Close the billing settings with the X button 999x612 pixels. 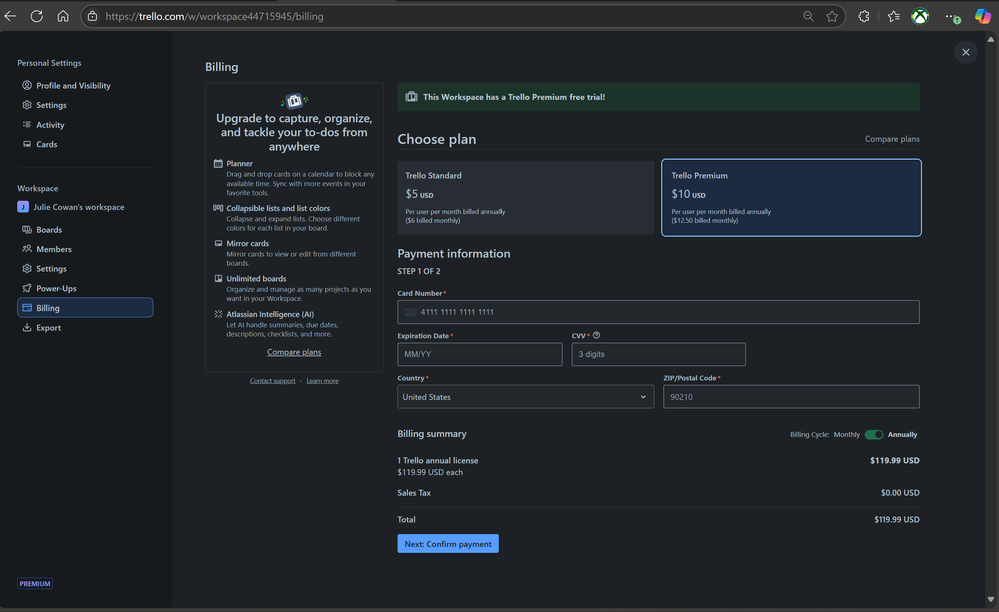click(x=966, y=52)
